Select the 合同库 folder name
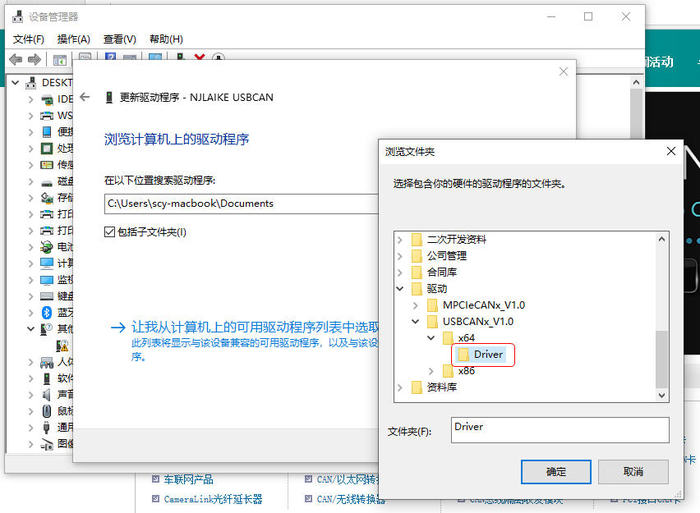The height and width of the screenshot is (513, 700). click(x=442, y=272)
